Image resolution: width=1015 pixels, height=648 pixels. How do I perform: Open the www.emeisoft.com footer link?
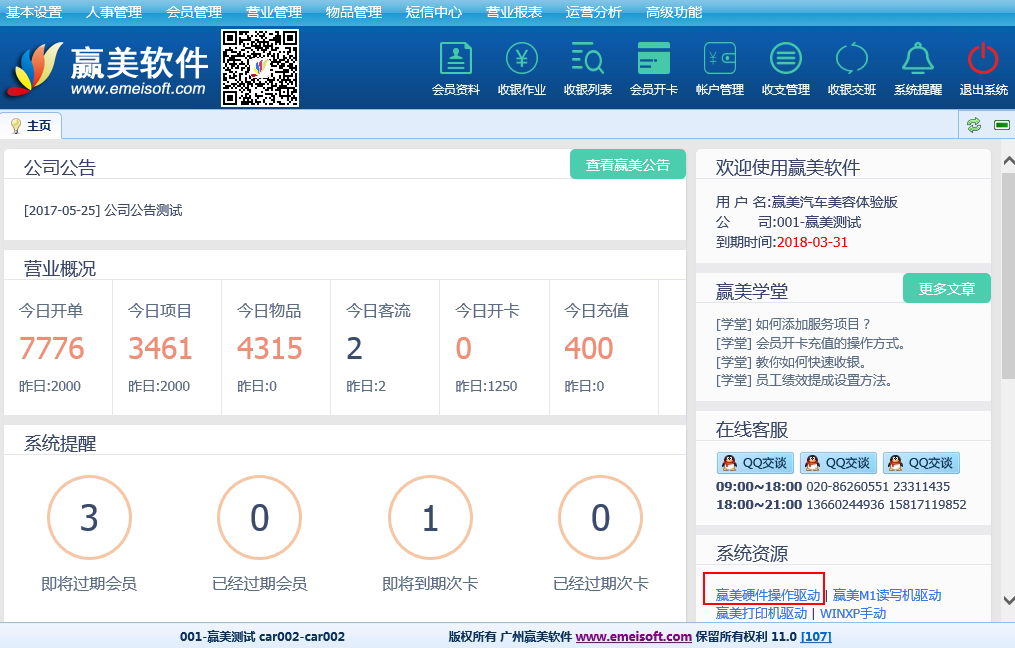[x=633, y=637]
